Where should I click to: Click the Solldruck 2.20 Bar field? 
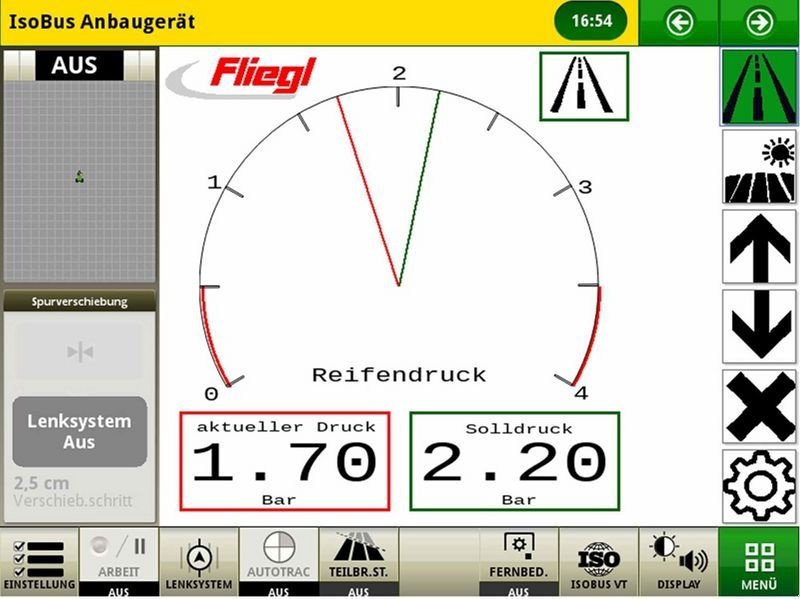coord(514,461)
